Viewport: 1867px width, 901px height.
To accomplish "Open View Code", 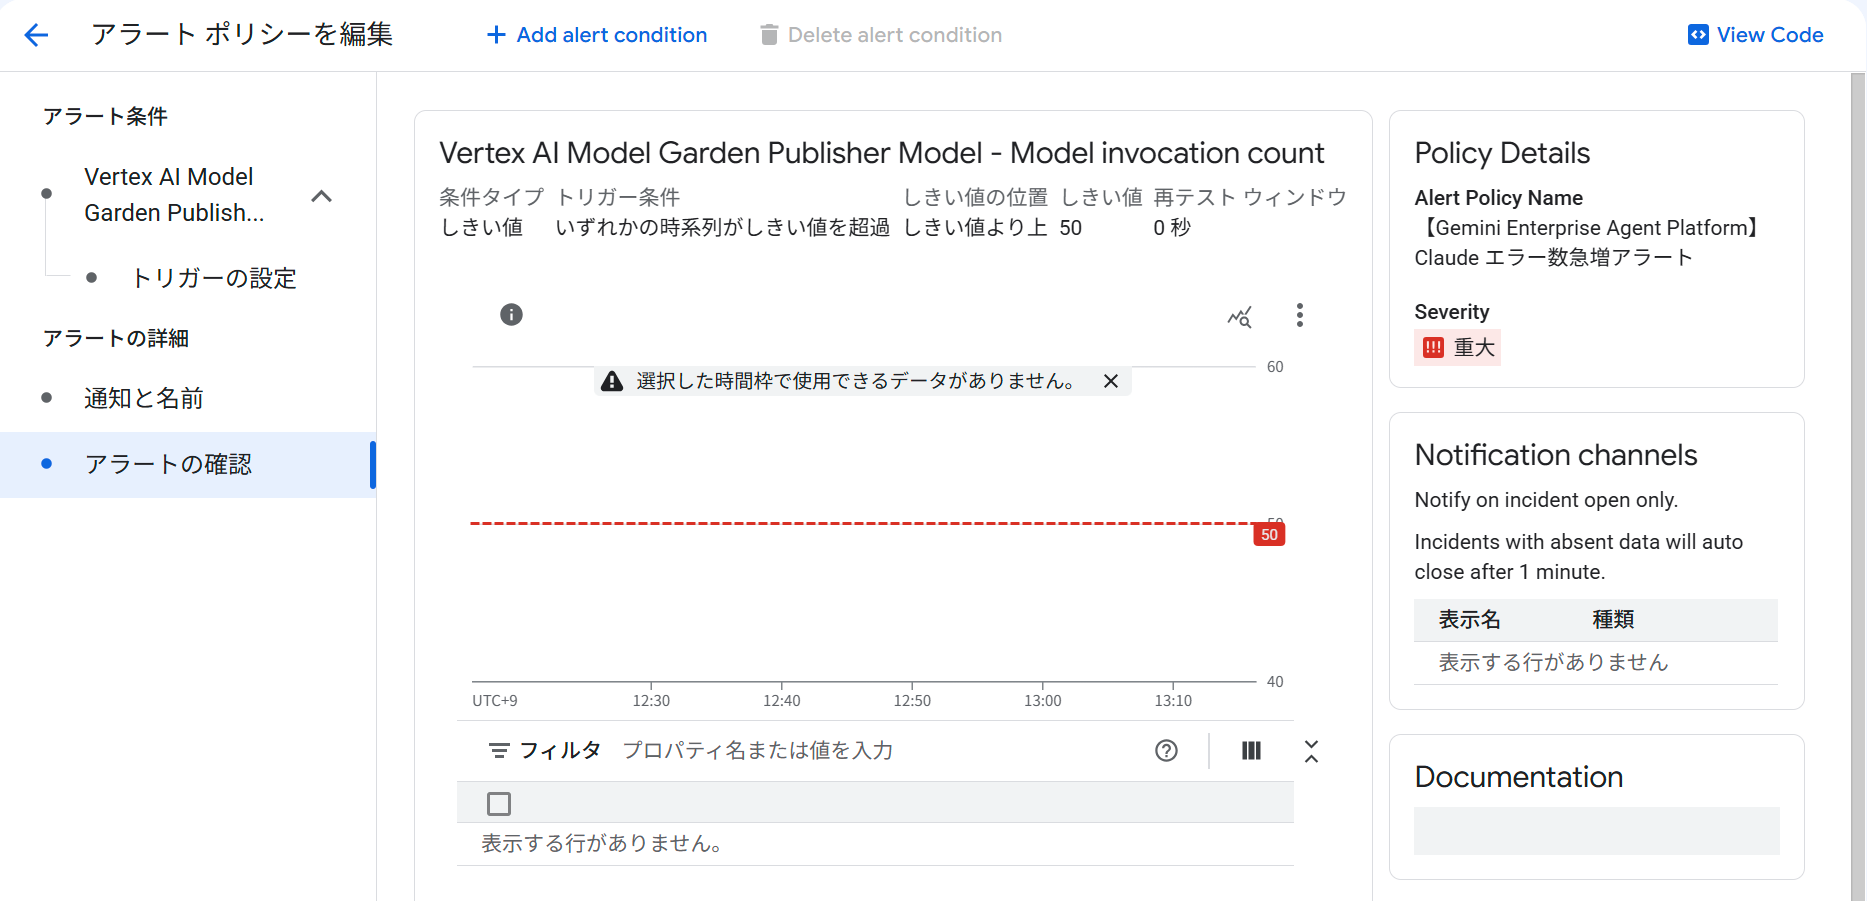I will click(x=1756, y=35).
